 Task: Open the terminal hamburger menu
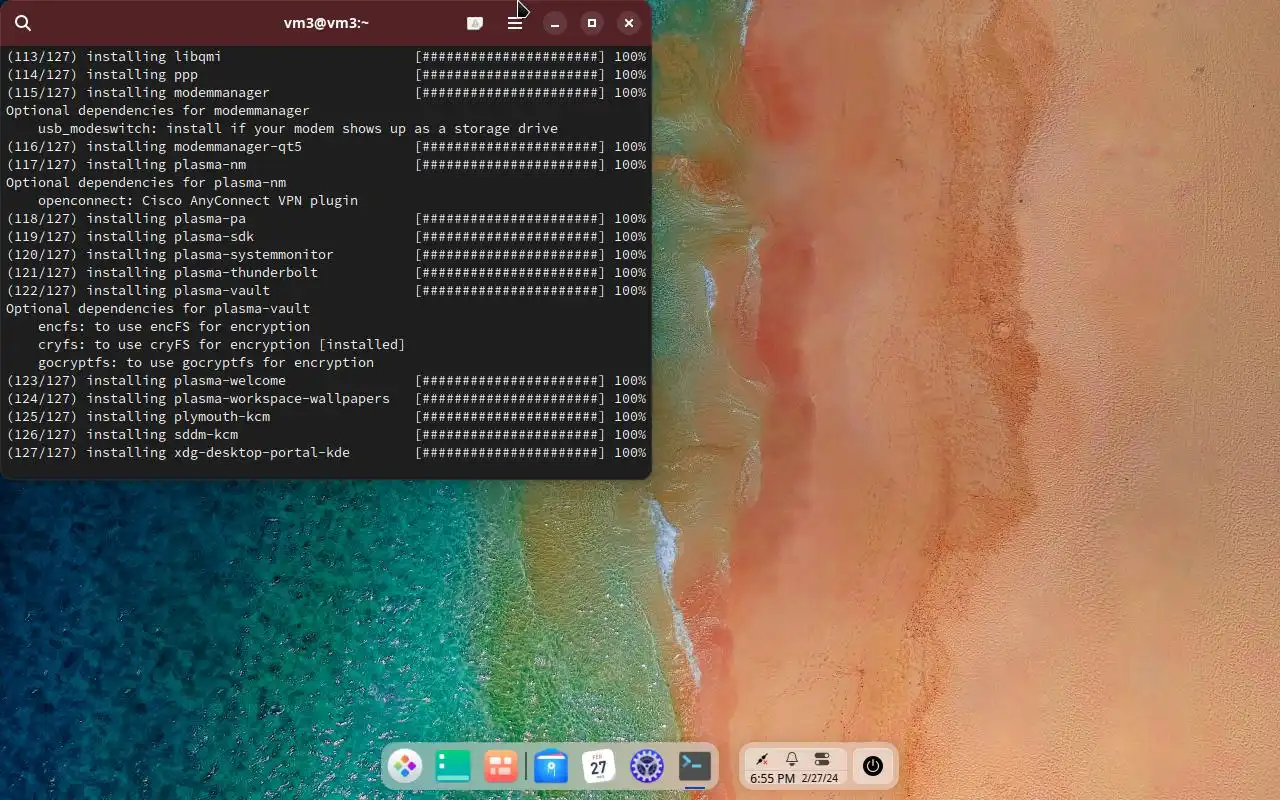[515, 23]
